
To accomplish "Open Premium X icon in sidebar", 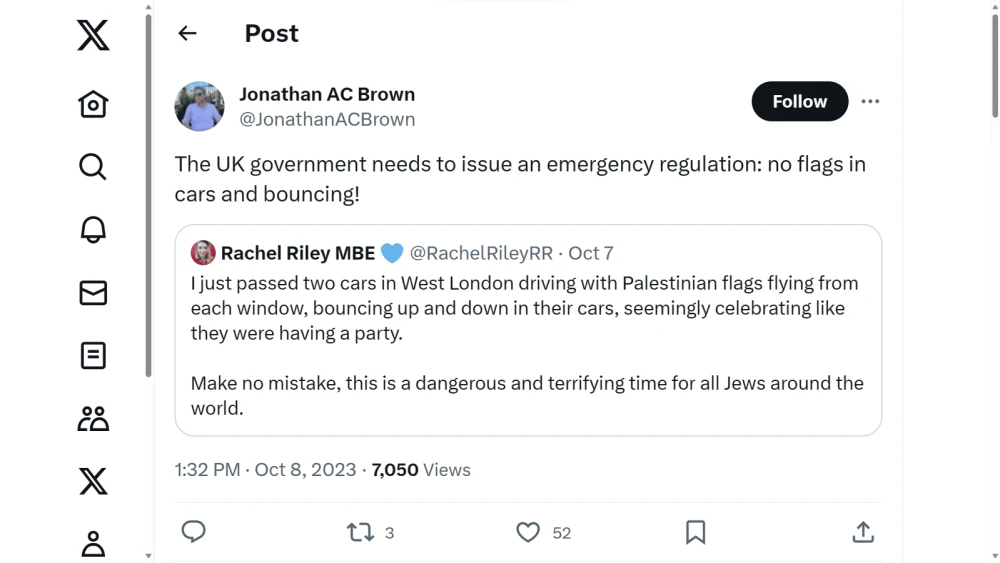I will pos(93,481).
